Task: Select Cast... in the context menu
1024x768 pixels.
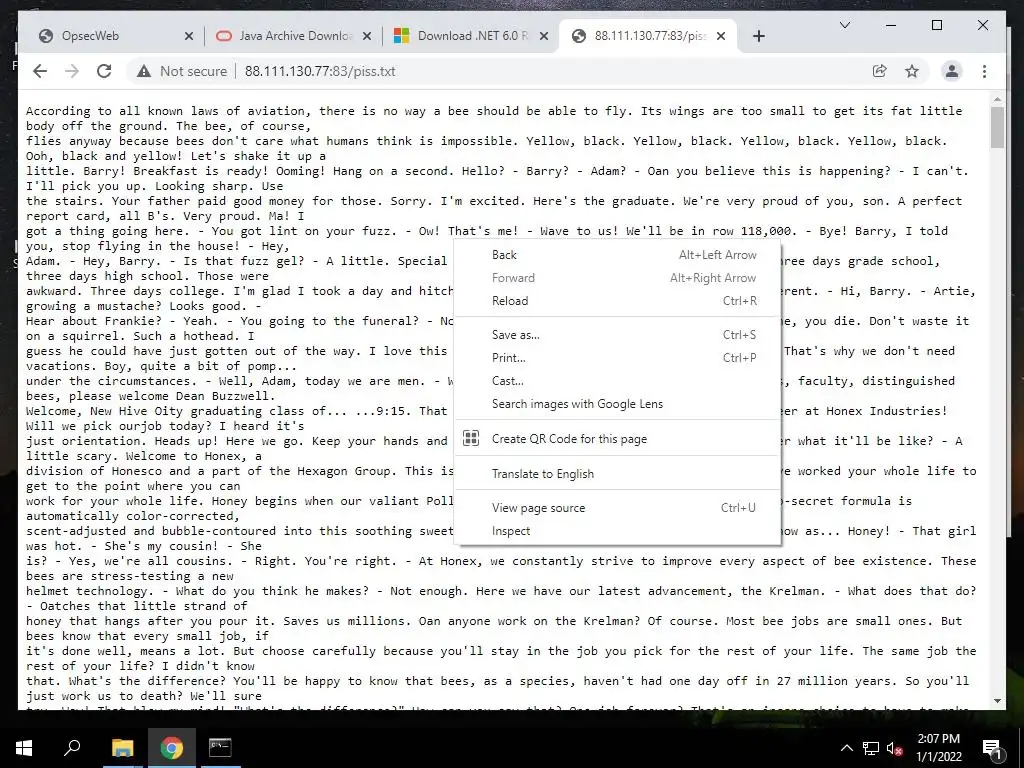Action: pyautogui.click(x=617, y=380)
